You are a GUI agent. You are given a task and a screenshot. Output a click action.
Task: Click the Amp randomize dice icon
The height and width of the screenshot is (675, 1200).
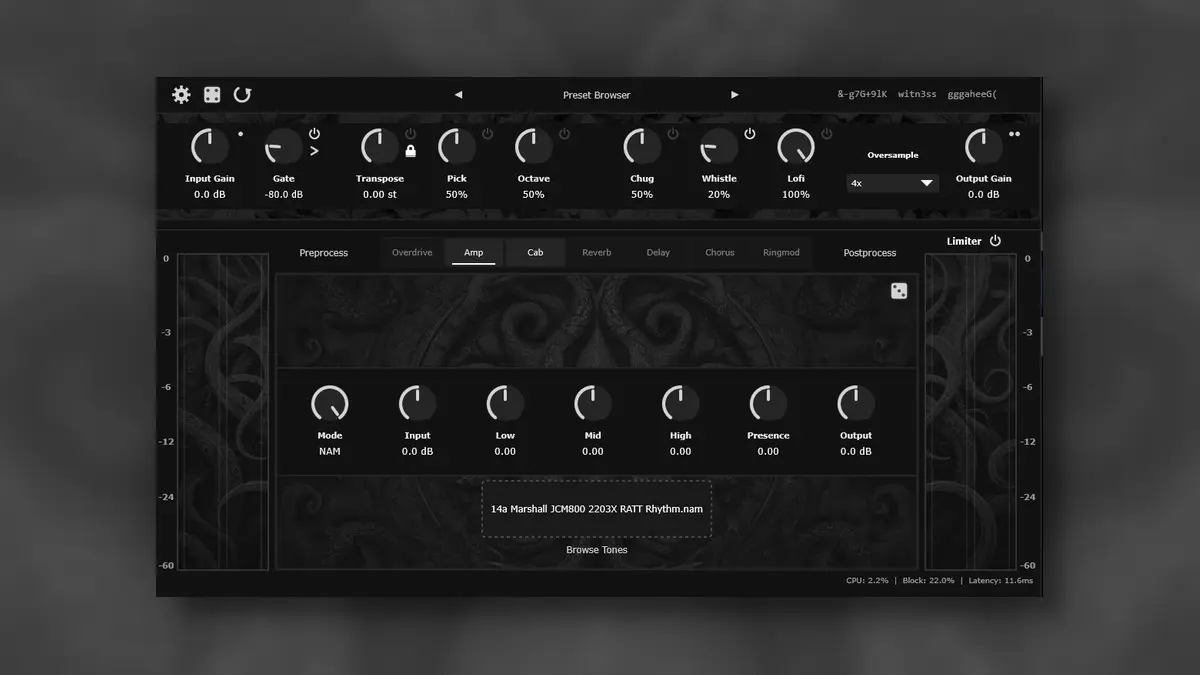(899, 291)
